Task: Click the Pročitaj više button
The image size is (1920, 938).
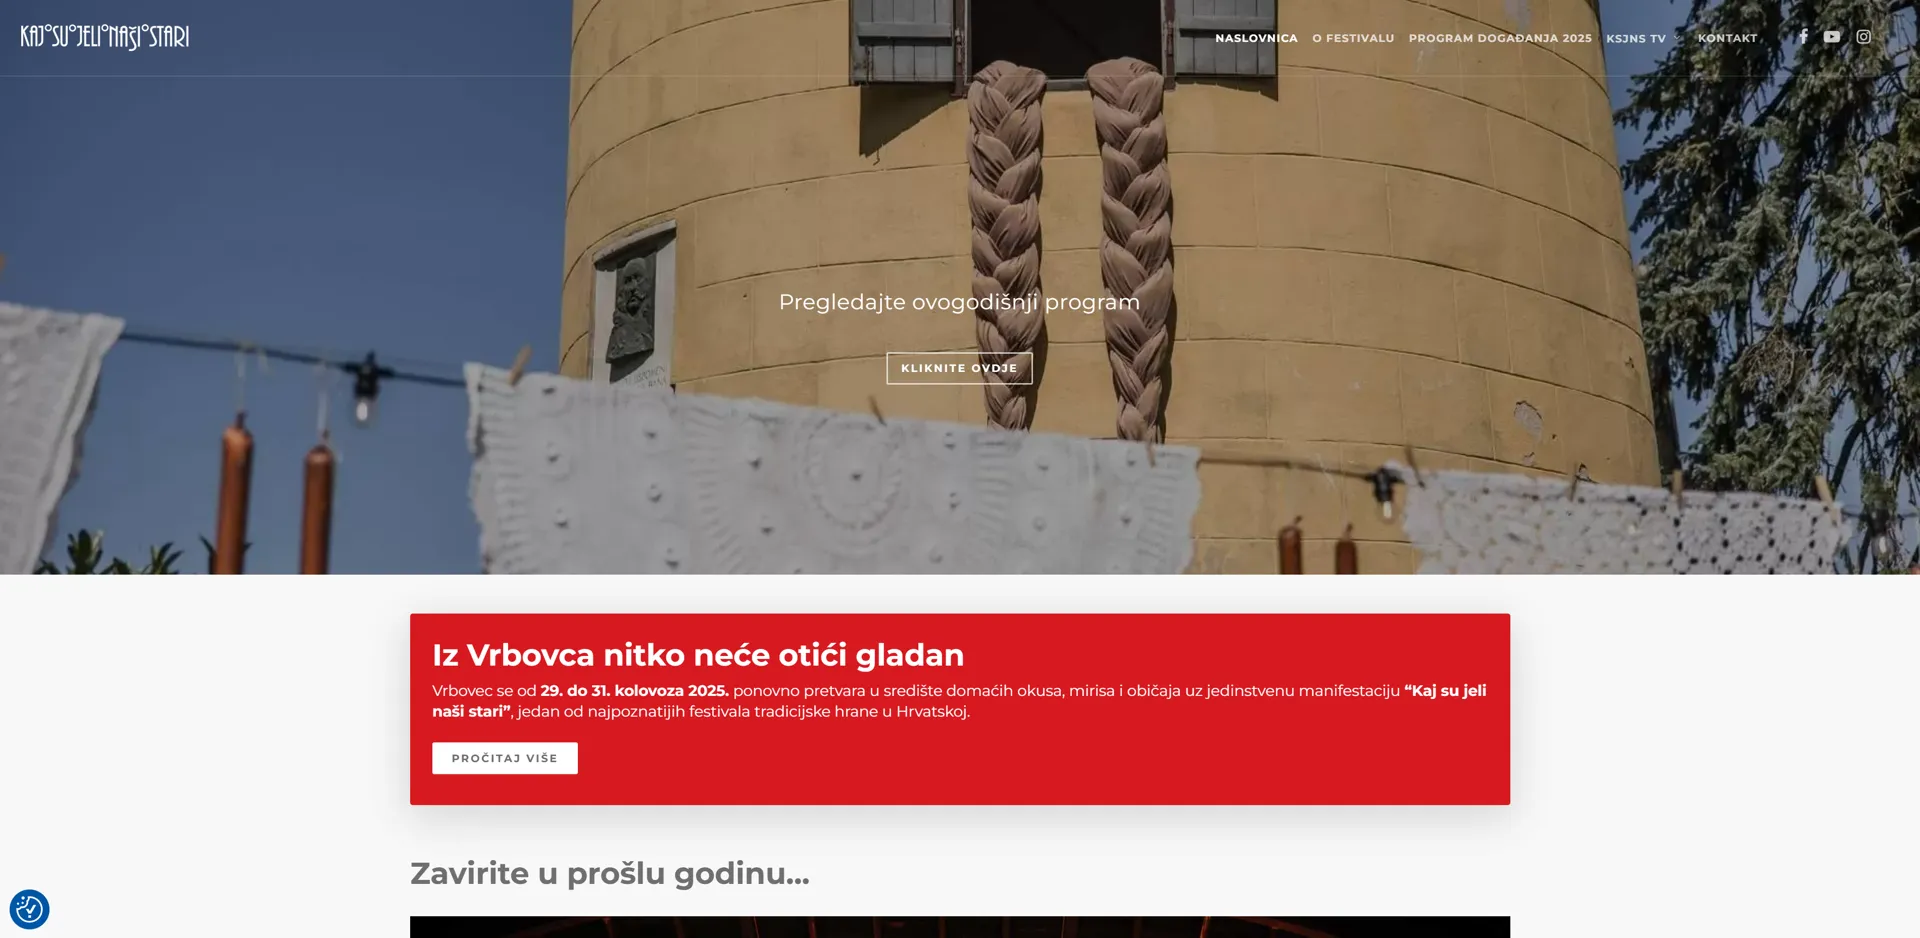Action: coord(504,758)
